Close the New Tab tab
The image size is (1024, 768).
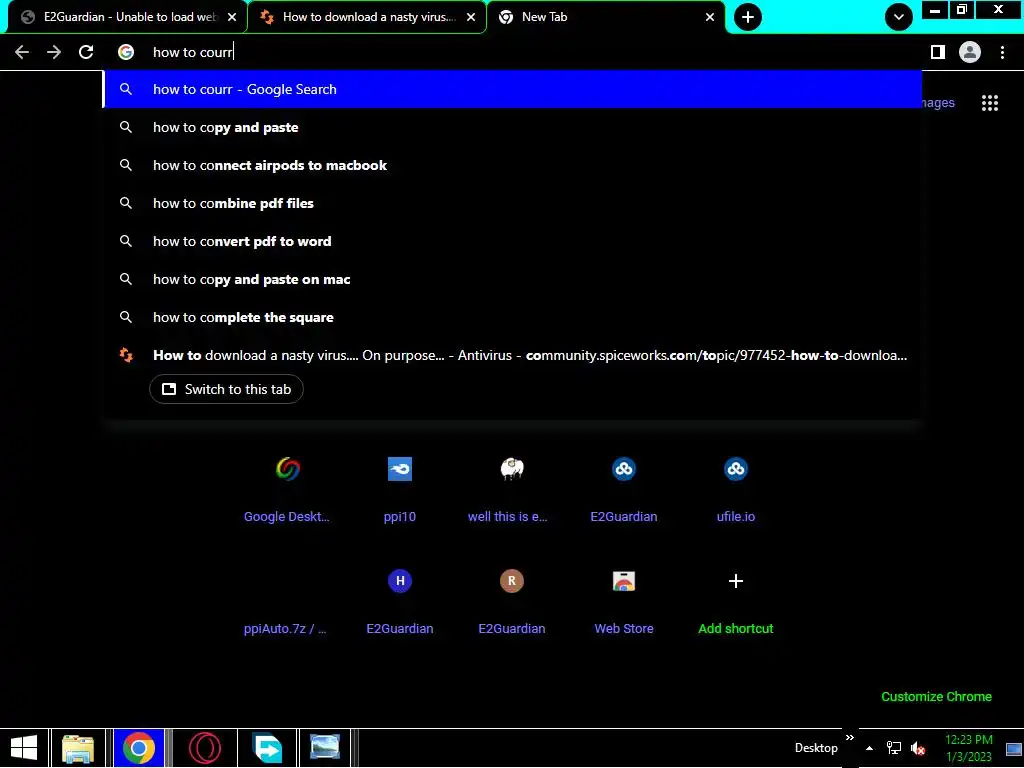[x=710, y=17]
